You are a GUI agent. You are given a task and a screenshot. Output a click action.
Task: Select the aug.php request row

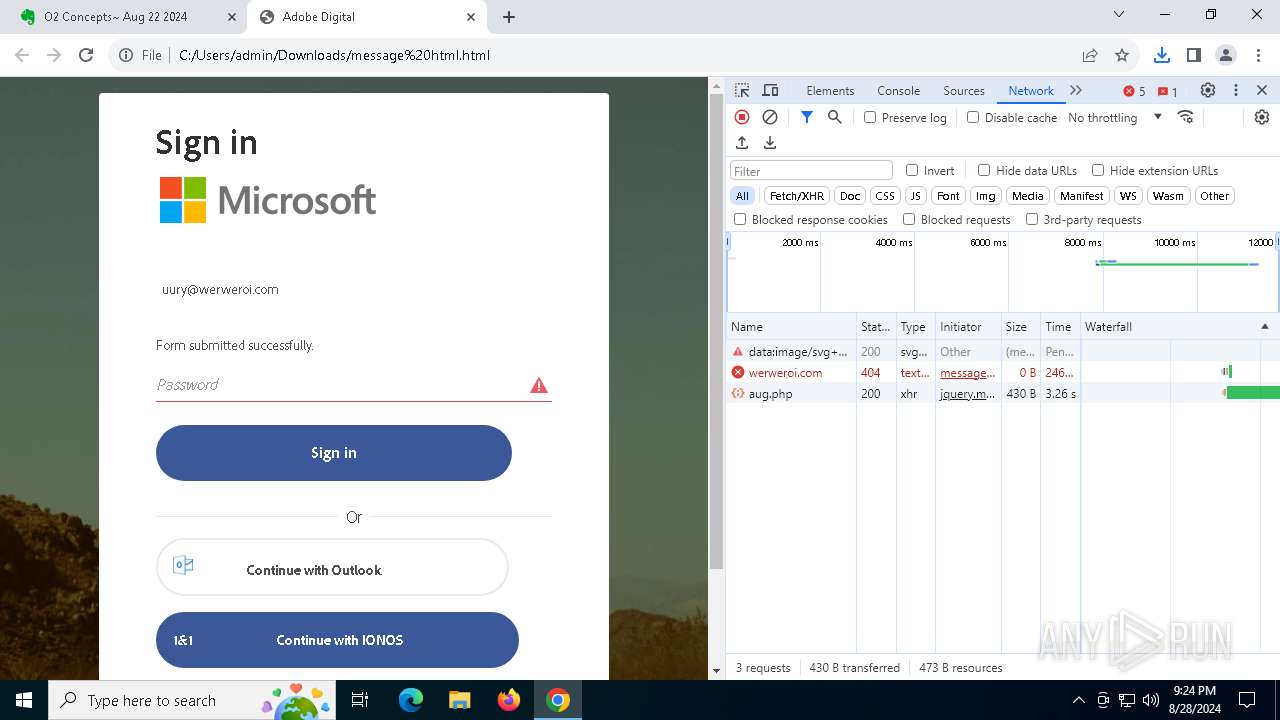tap(1003, 394)
